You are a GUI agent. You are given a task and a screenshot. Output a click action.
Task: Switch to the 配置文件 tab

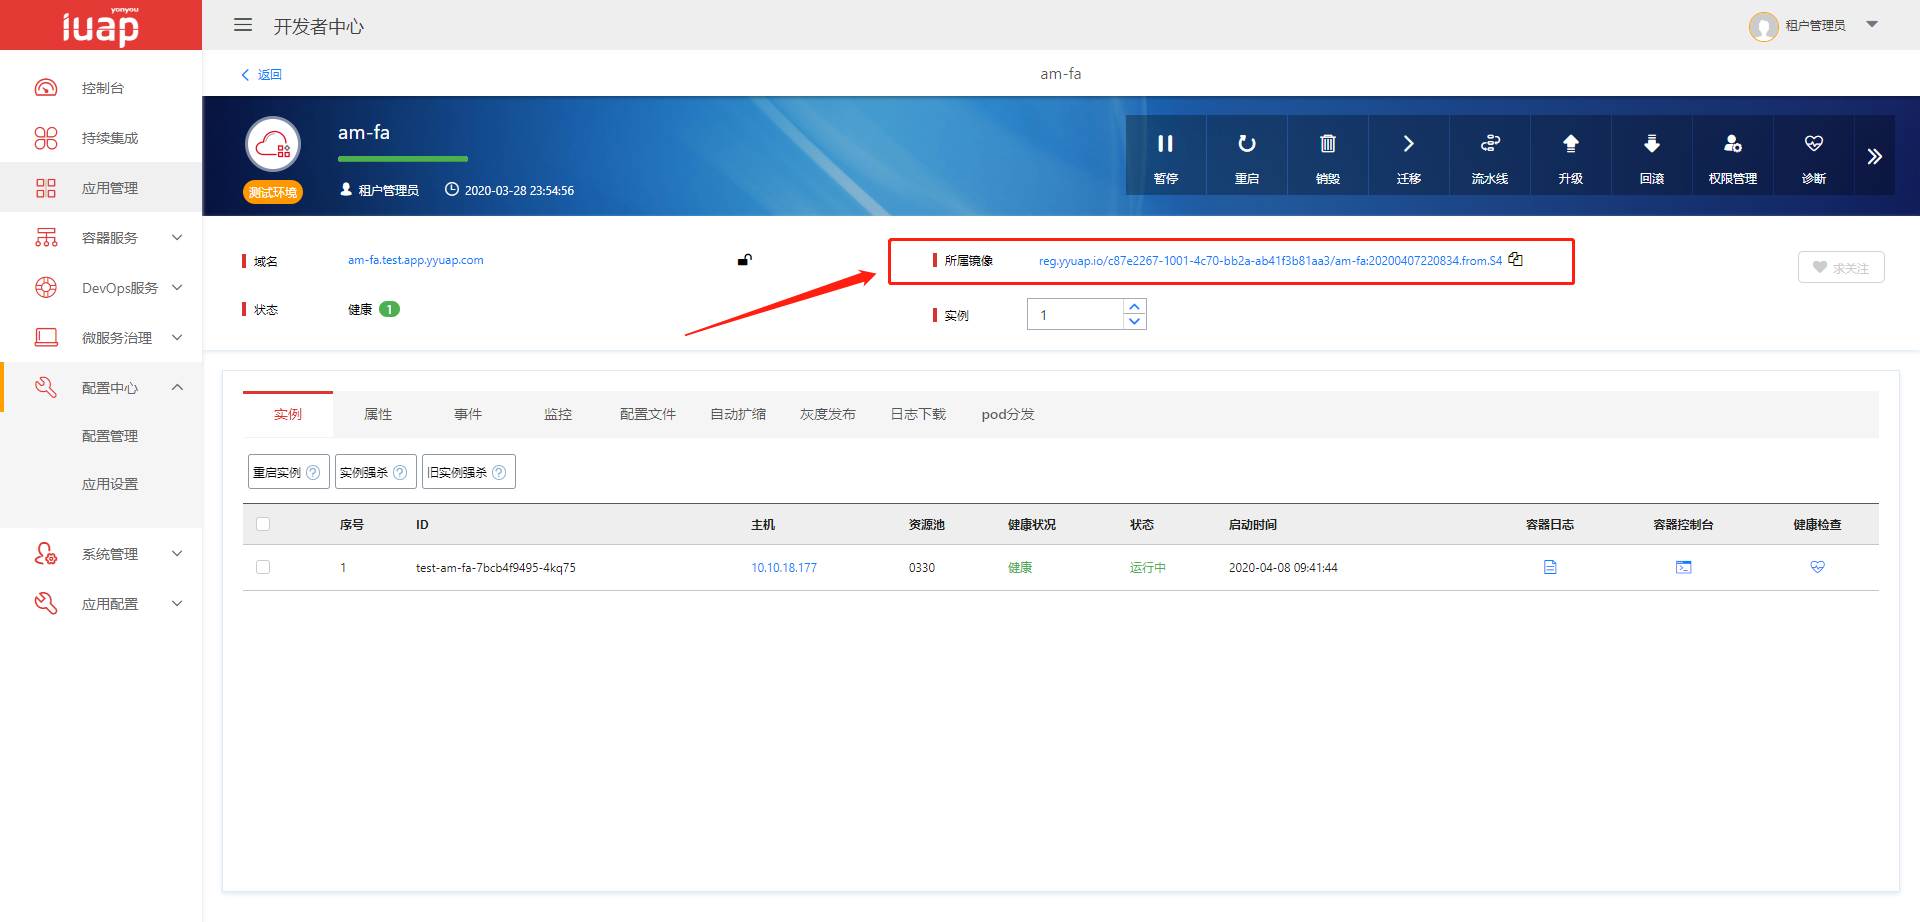click(648, 414)
